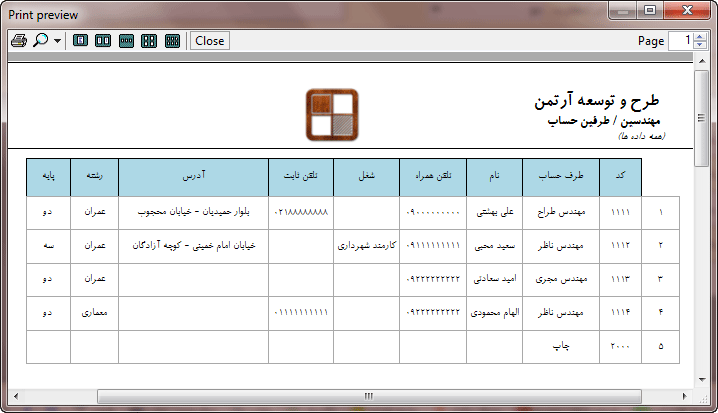718x413 pixels.
Task: Click the horizontal scrollbar right arrow
Action: (x=686, y=396)
